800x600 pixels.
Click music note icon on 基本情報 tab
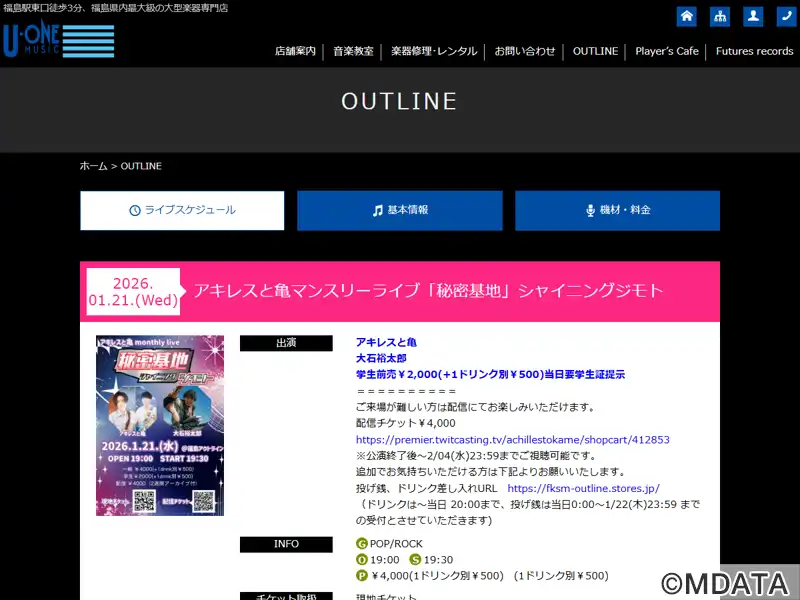(x=378, y=210)
